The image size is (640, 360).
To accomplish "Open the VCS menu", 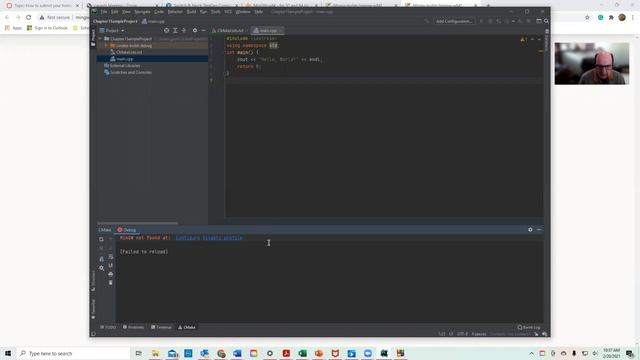I will [x=228, y=12].
